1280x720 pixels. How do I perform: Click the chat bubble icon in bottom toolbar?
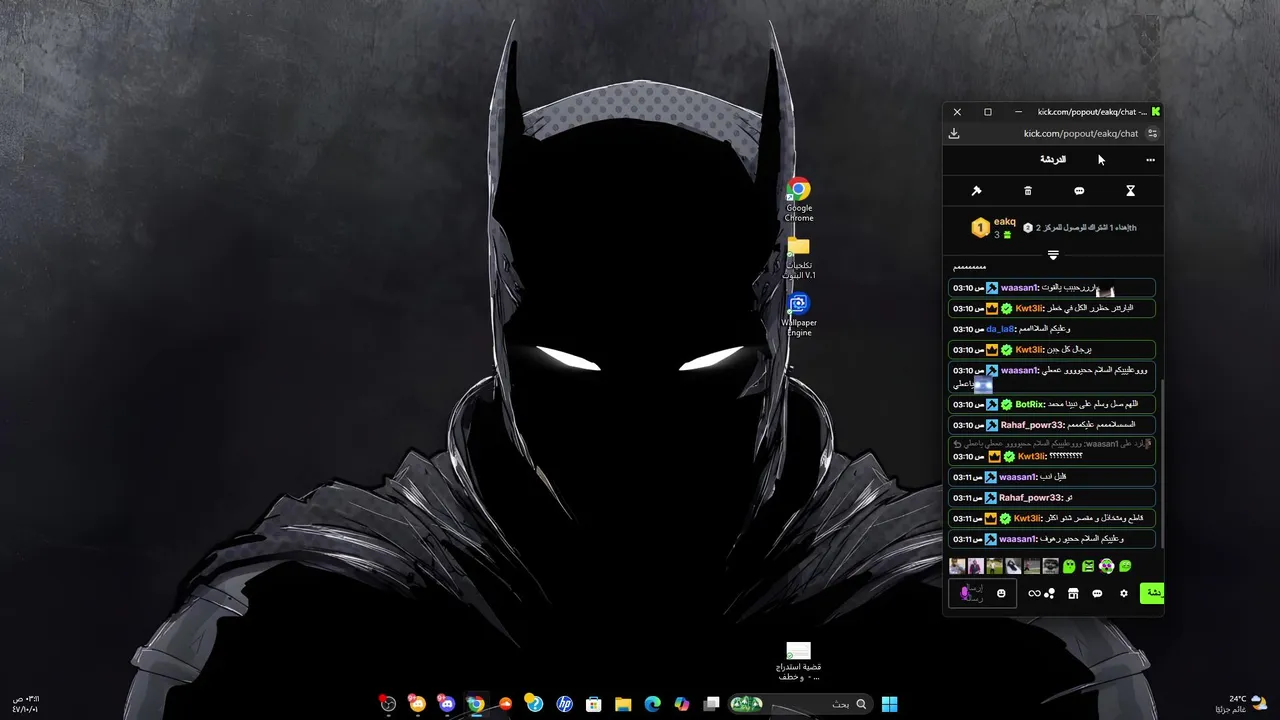pyautogui.click(x=1097, y=594)
